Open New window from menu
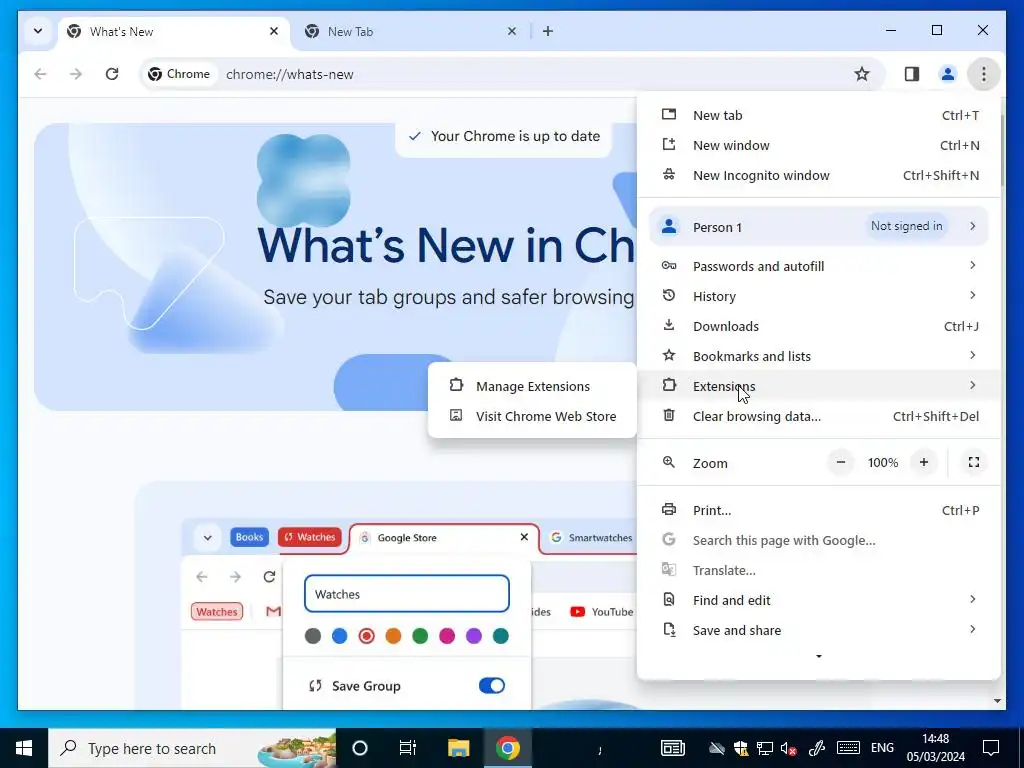This screenshot has height=768, width=1024. pos(819,145)
